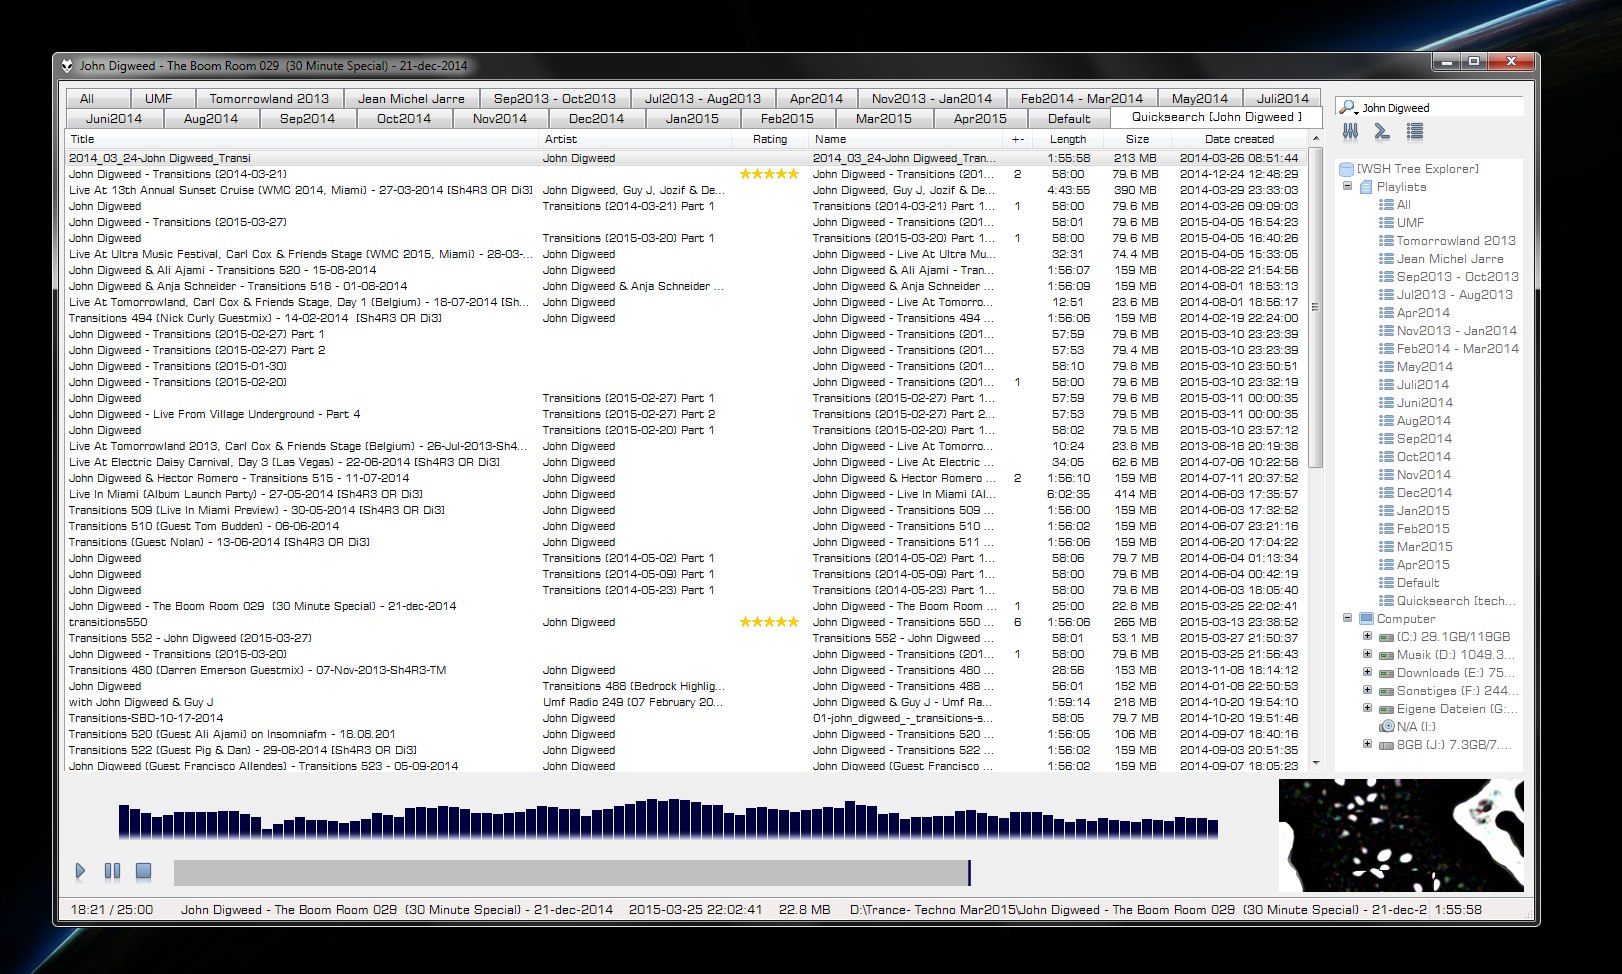Click the album art visualization thumbnail
The width and height of the screenshot is (1622, 974).
coord(1401,836)
